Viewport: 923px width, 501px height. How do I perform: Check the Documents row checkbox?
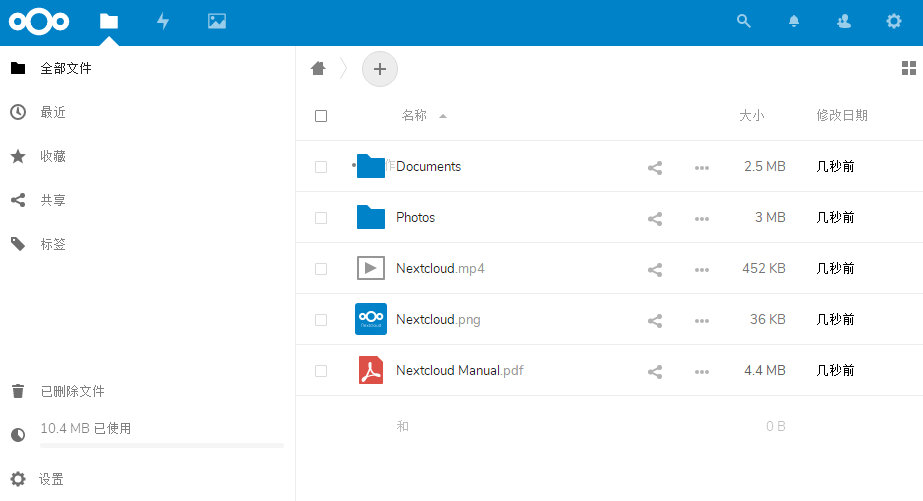(x=321, y=167)
